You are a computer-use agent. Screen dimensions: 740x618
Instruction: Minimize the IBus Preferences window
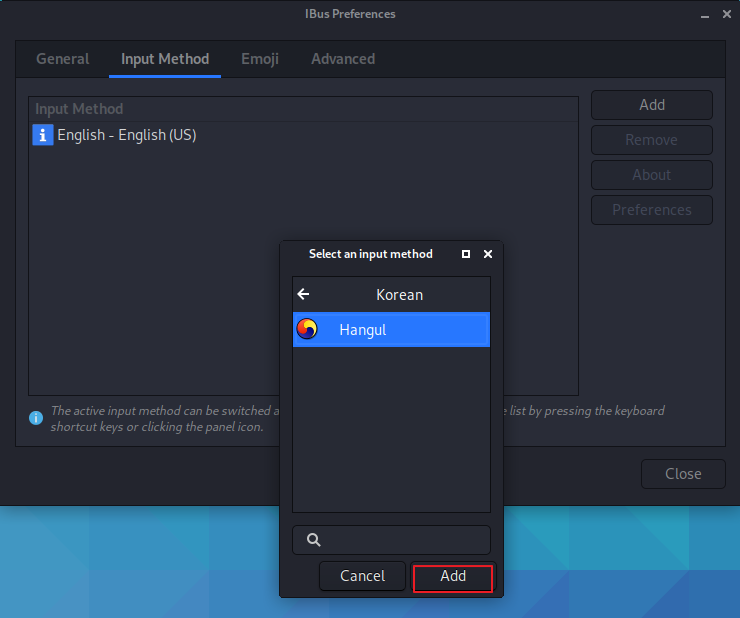(x=705, y=15)
